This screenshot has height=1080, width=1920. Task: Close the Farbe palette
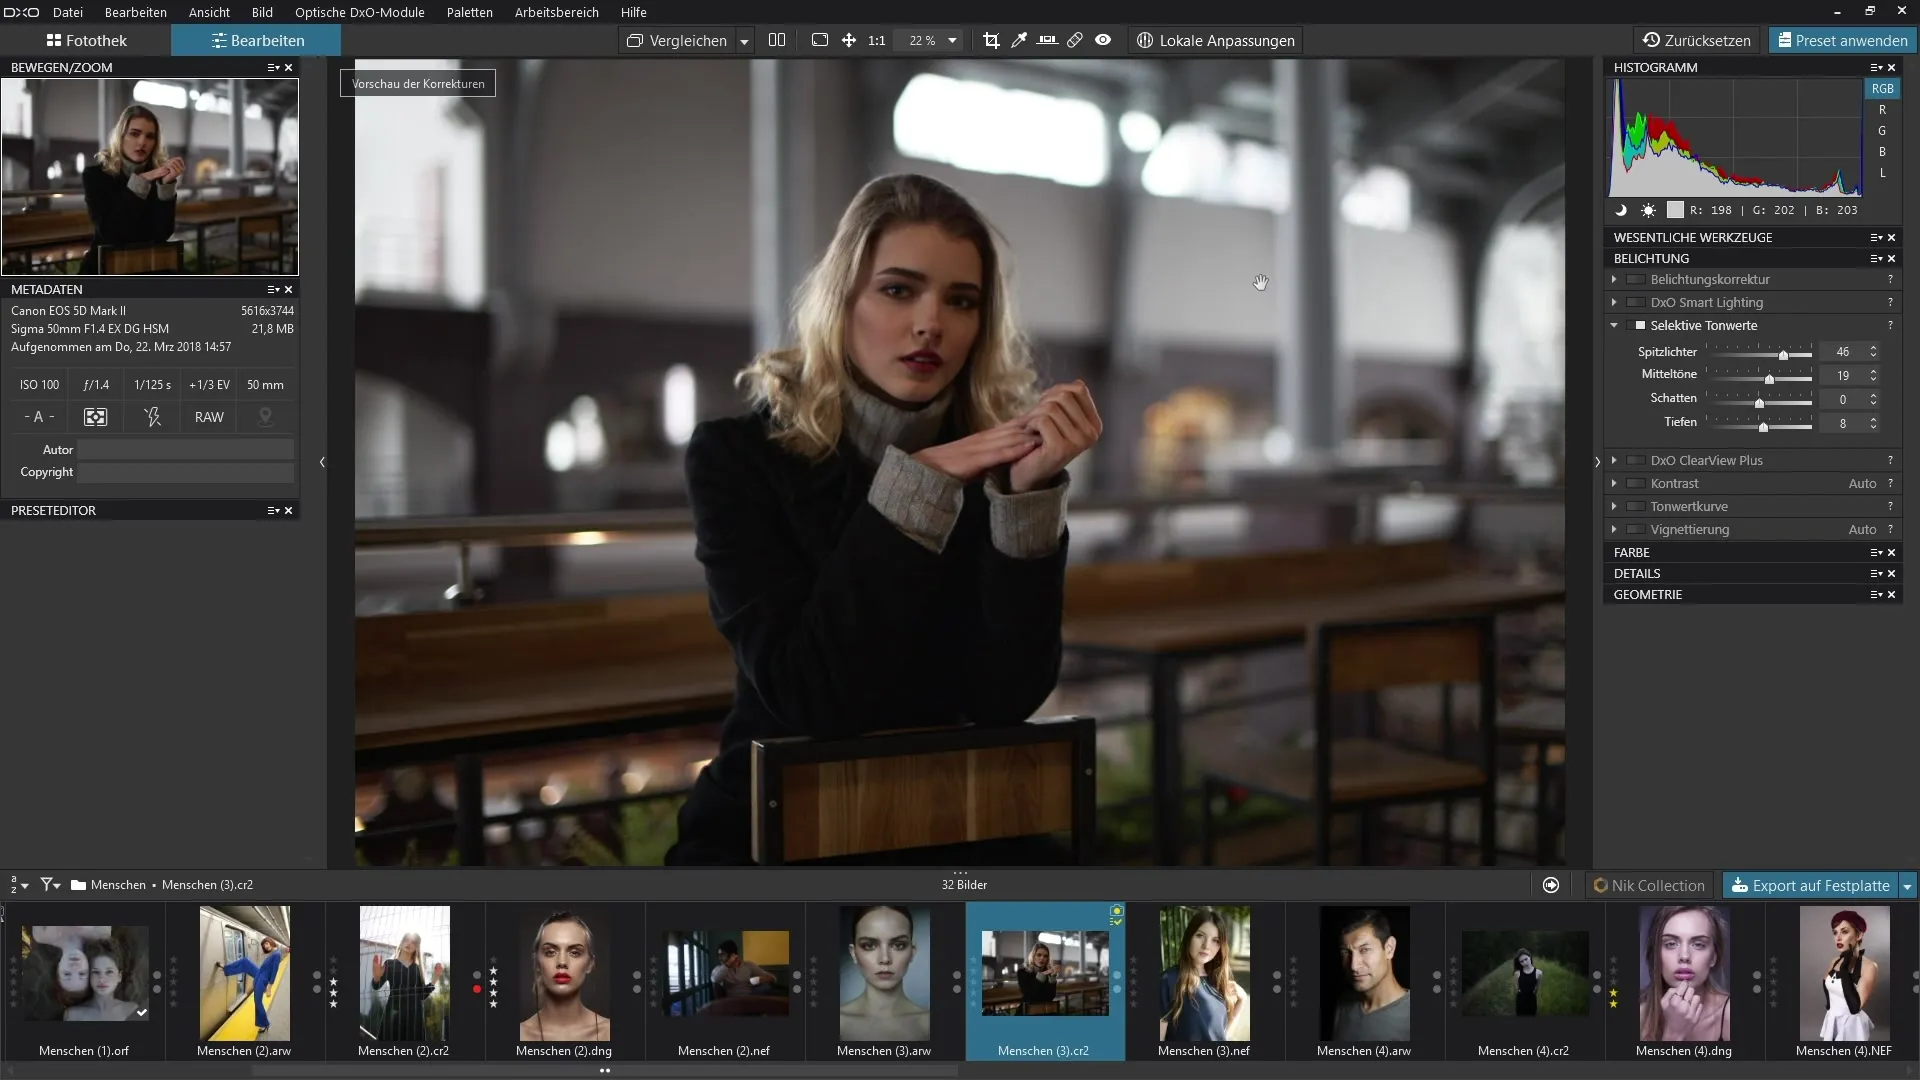pos(1891,552)
